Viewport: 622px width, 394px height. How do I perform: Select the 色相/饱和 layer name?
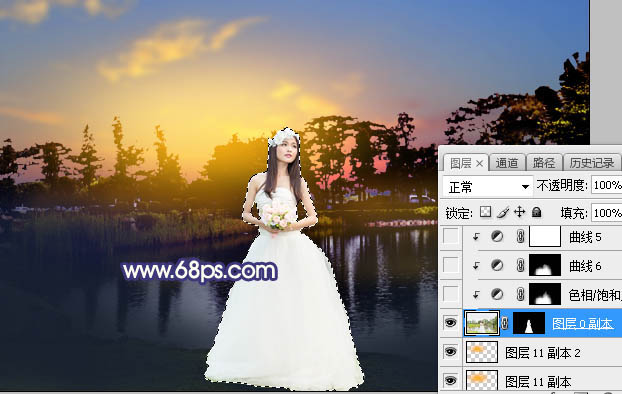coord(595,295)
